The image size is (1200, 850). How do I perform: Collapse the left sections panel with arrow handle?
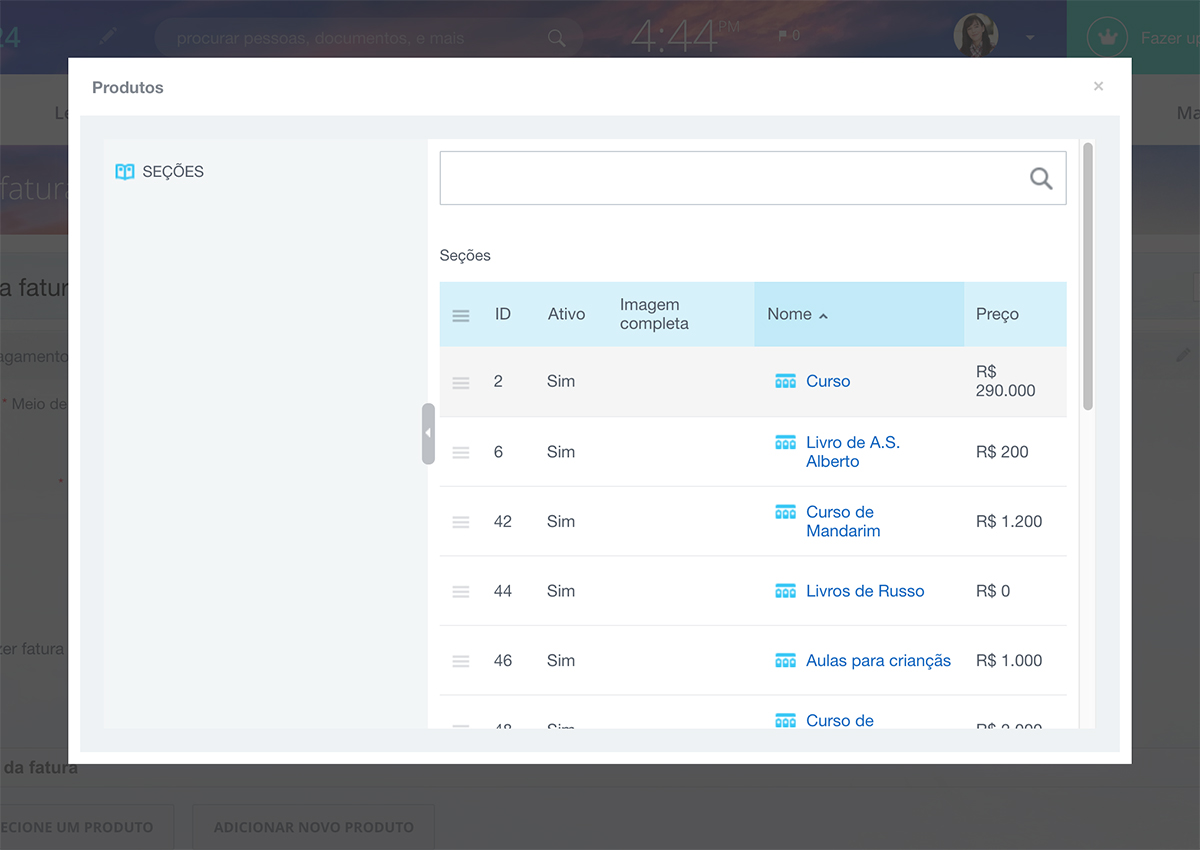tap(428, 433)
